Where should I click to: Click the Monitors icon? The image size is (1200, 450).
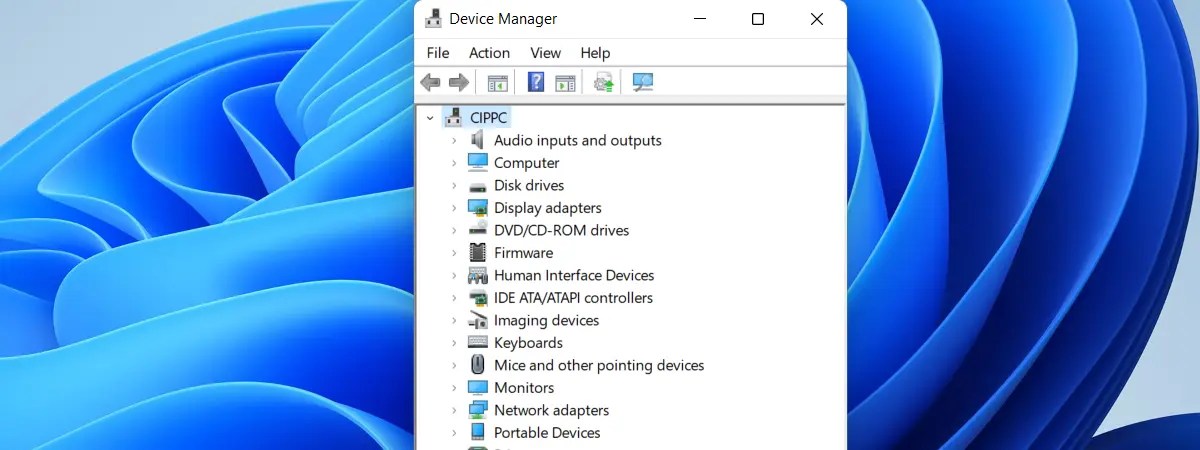477,387
